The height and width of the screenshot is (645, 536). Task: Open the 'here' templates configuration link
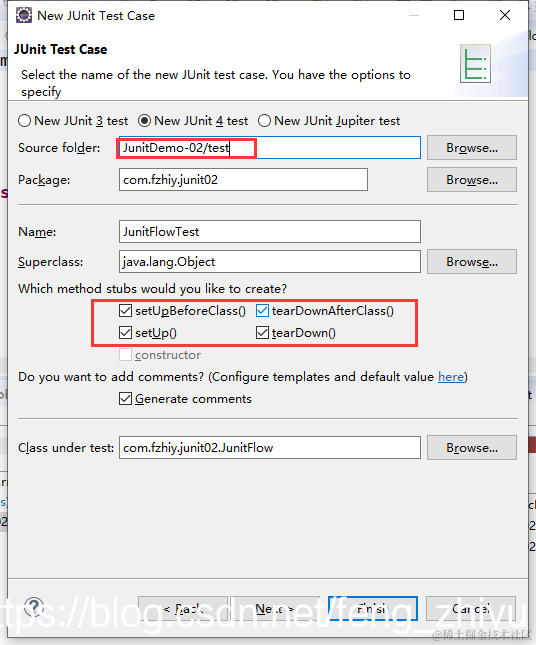[451, 377]
